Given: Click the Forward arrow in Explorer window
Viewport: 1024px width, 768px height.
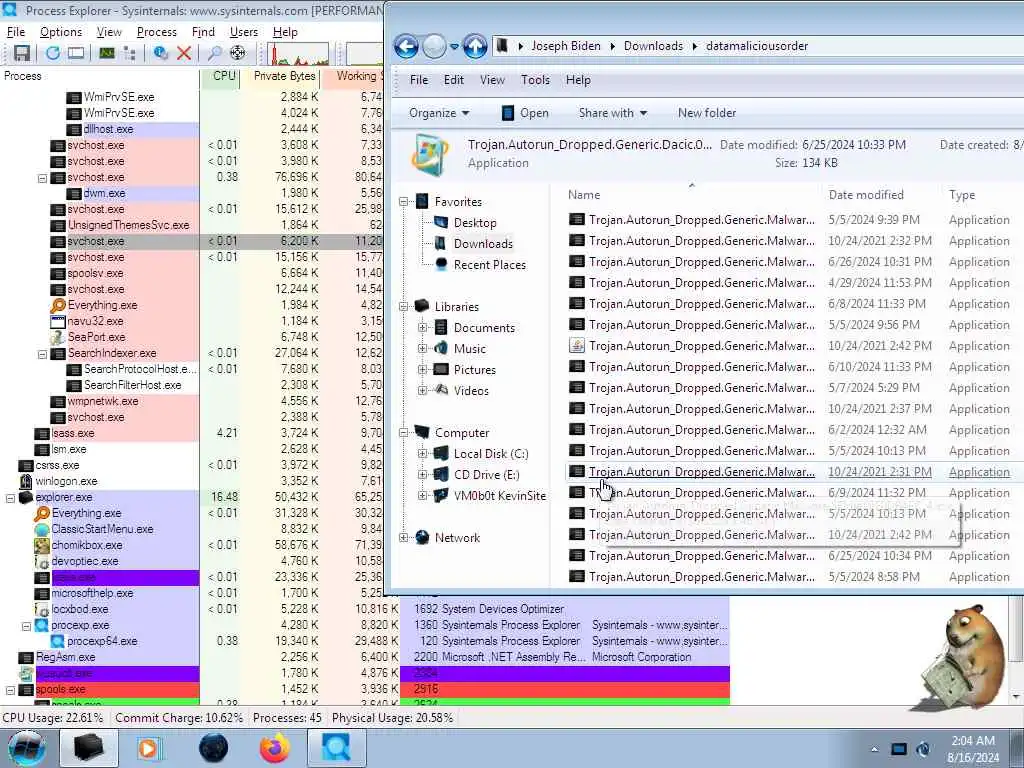Looking at the screenshot, I should click(x=434, y=46).
